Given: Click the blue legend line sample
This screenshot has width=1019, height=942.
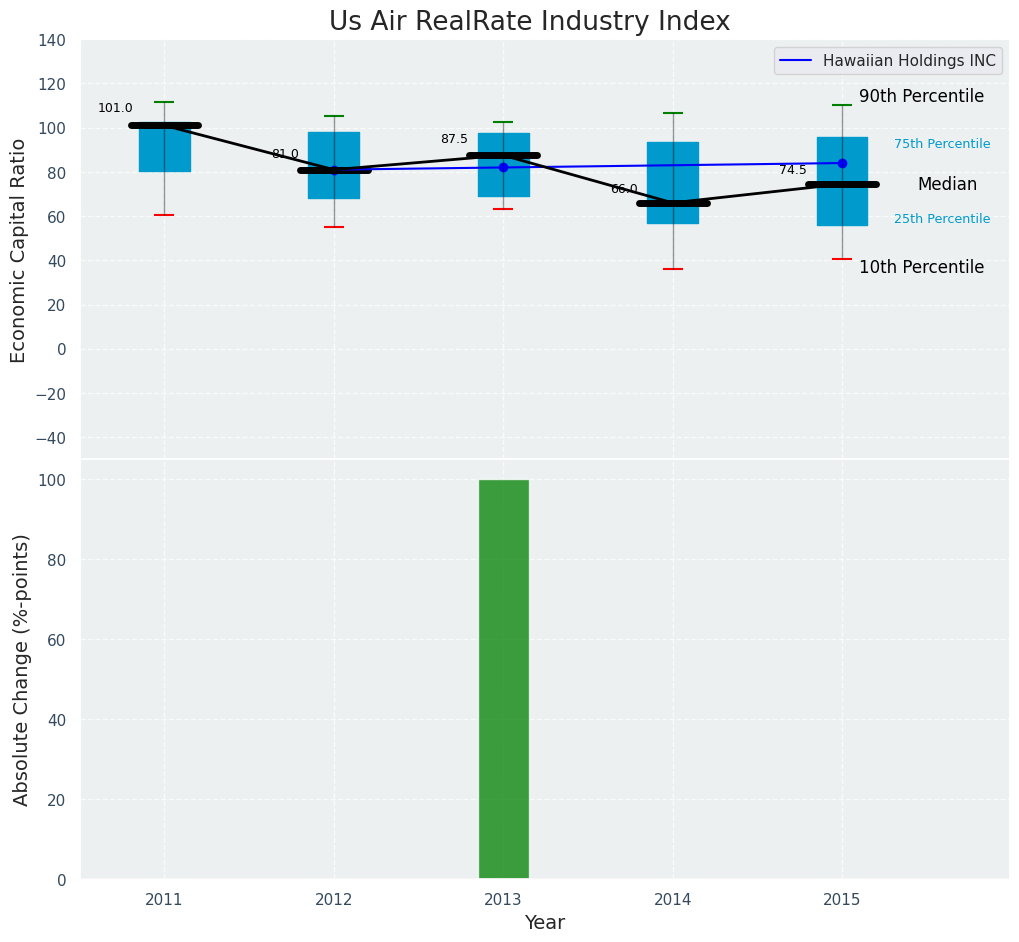Looking at the screenshot, I should tap(797, 61).
